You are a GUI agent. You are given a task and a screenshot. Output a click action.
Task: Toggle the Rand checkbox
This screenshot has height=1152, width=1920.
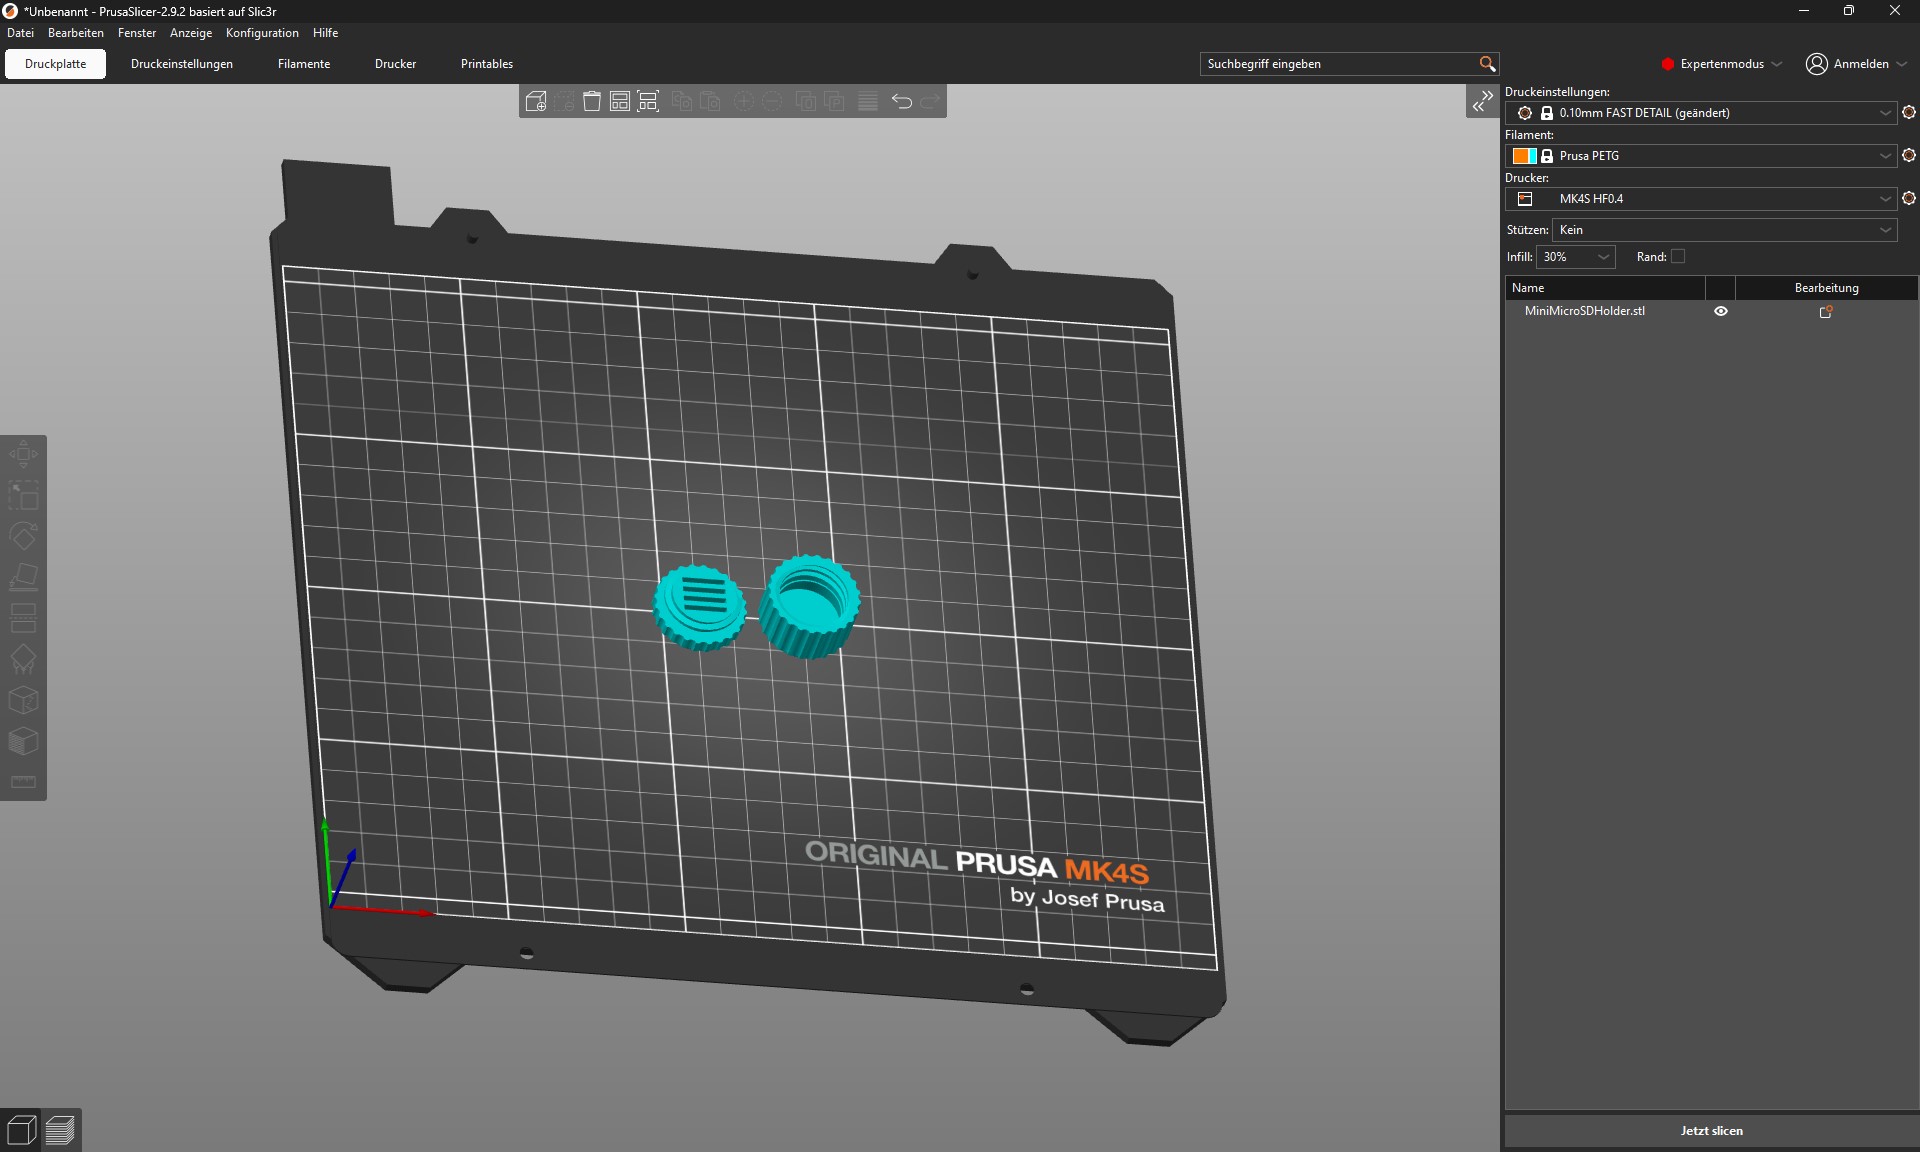tap(1678, 257)
